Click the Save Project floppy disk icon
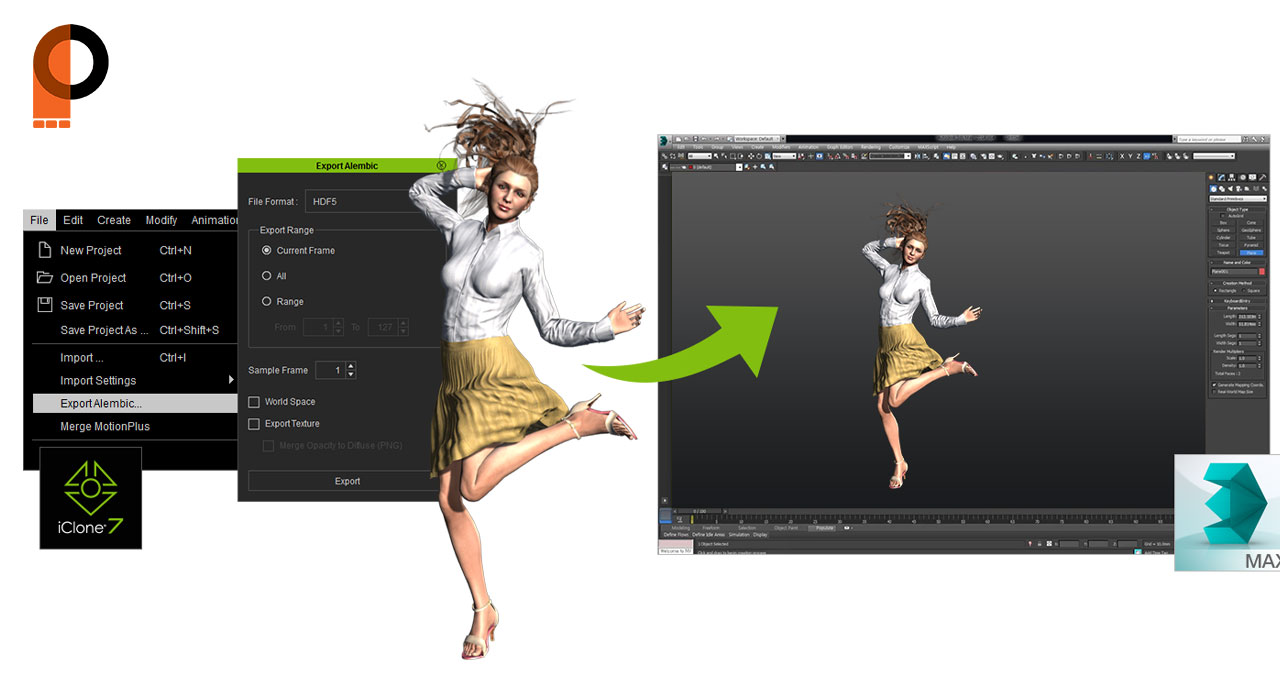The width and height of the screenshot is (1280, 681). pyautogui.click(x=44, y=305)
